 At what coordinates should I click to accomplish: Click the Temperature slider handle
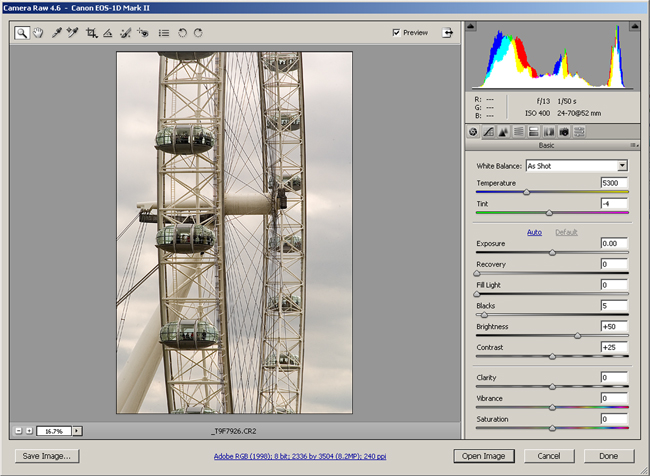tap(526, 192)
